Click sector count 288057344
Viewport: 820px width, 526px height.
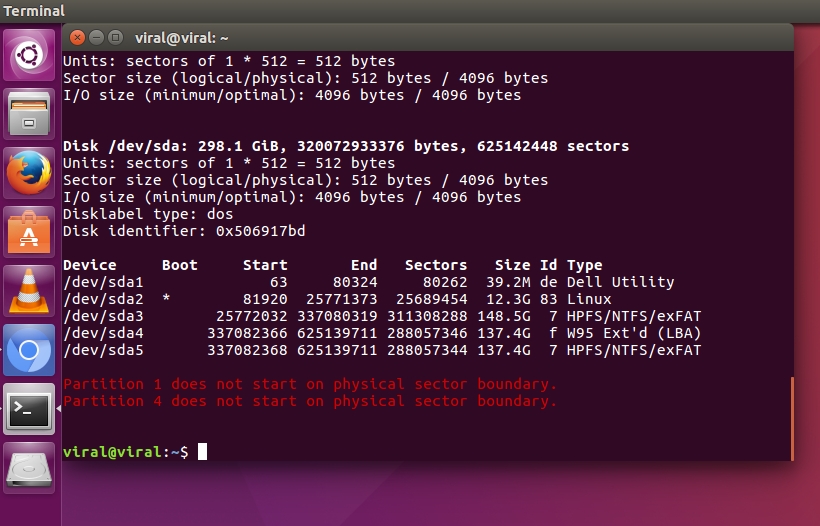[427, 350]
